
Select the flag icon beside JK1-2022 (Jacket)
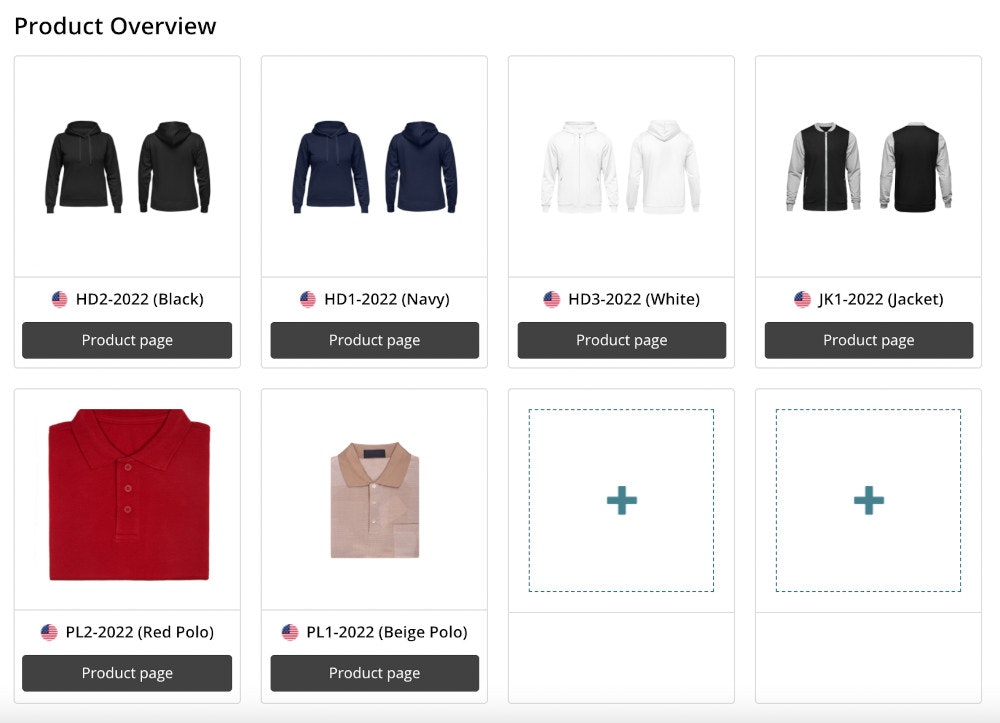(800, 298)
